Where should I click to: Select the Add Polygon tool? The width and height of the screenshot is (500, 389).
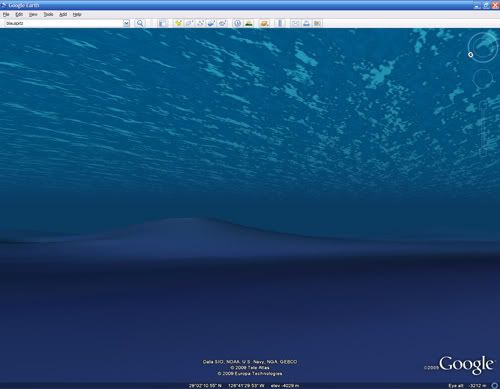point(189,23)
